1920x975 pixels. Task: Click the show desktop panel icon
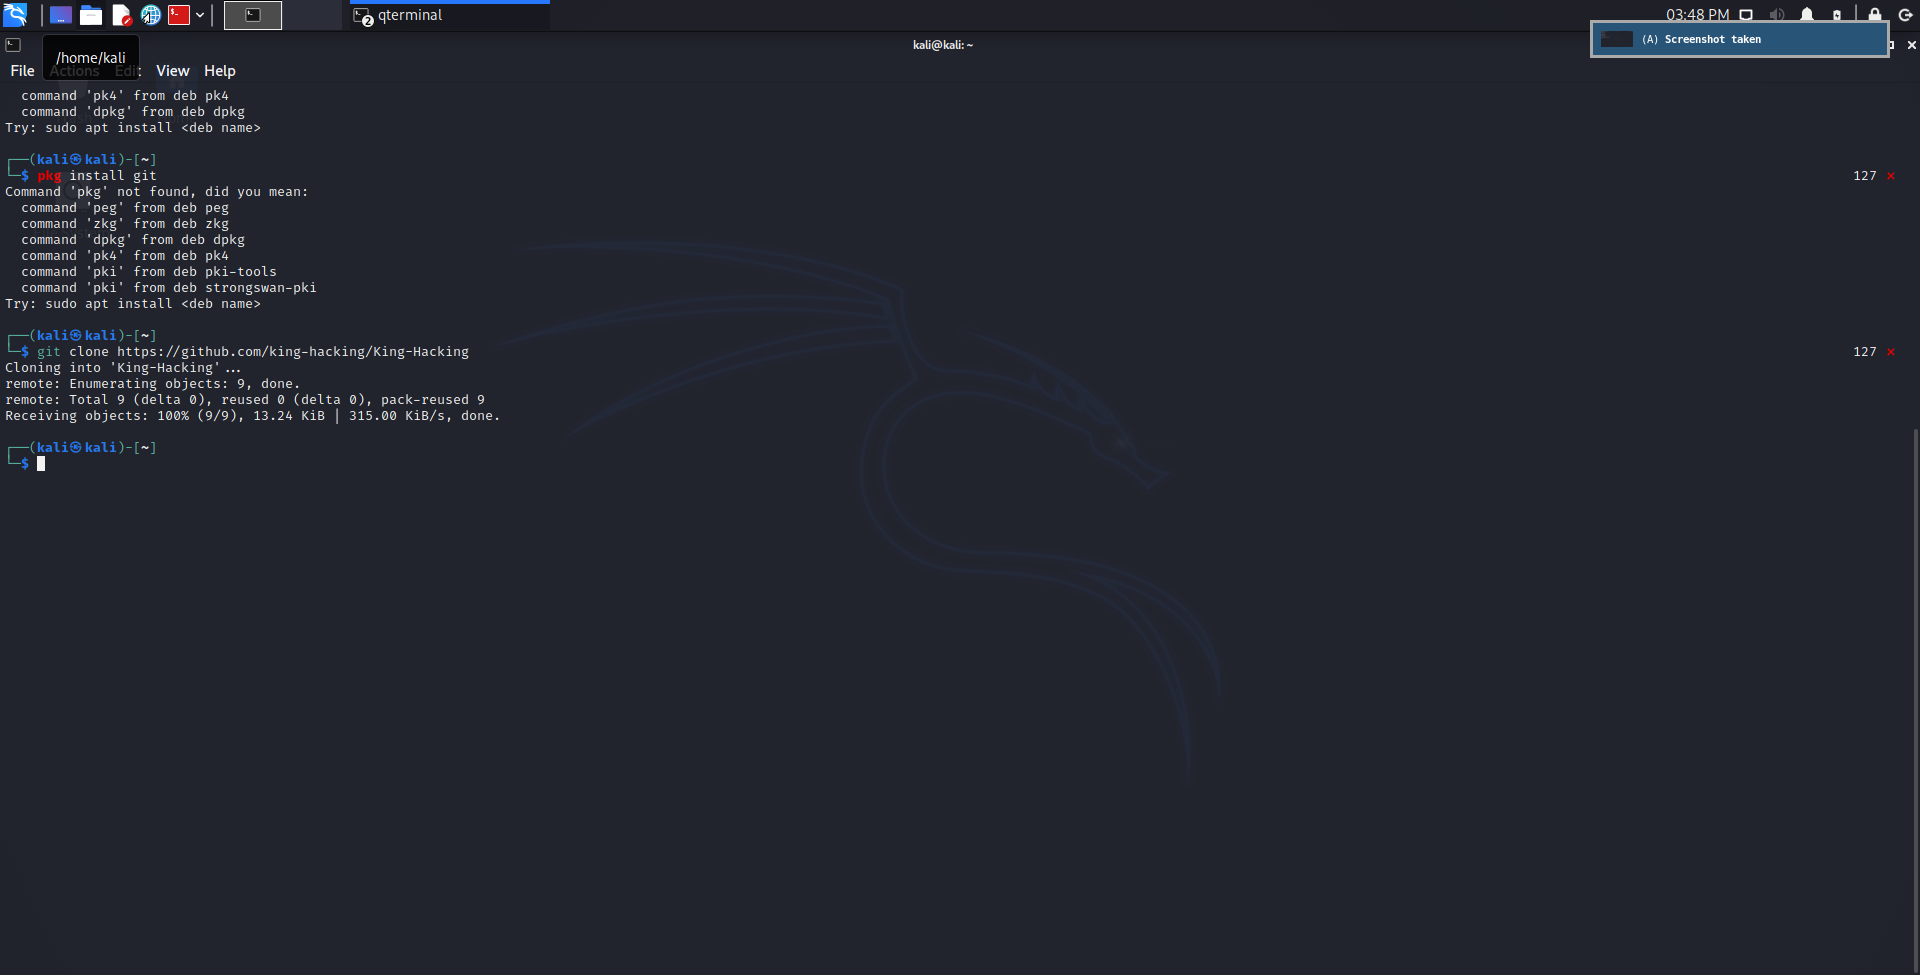61,15
